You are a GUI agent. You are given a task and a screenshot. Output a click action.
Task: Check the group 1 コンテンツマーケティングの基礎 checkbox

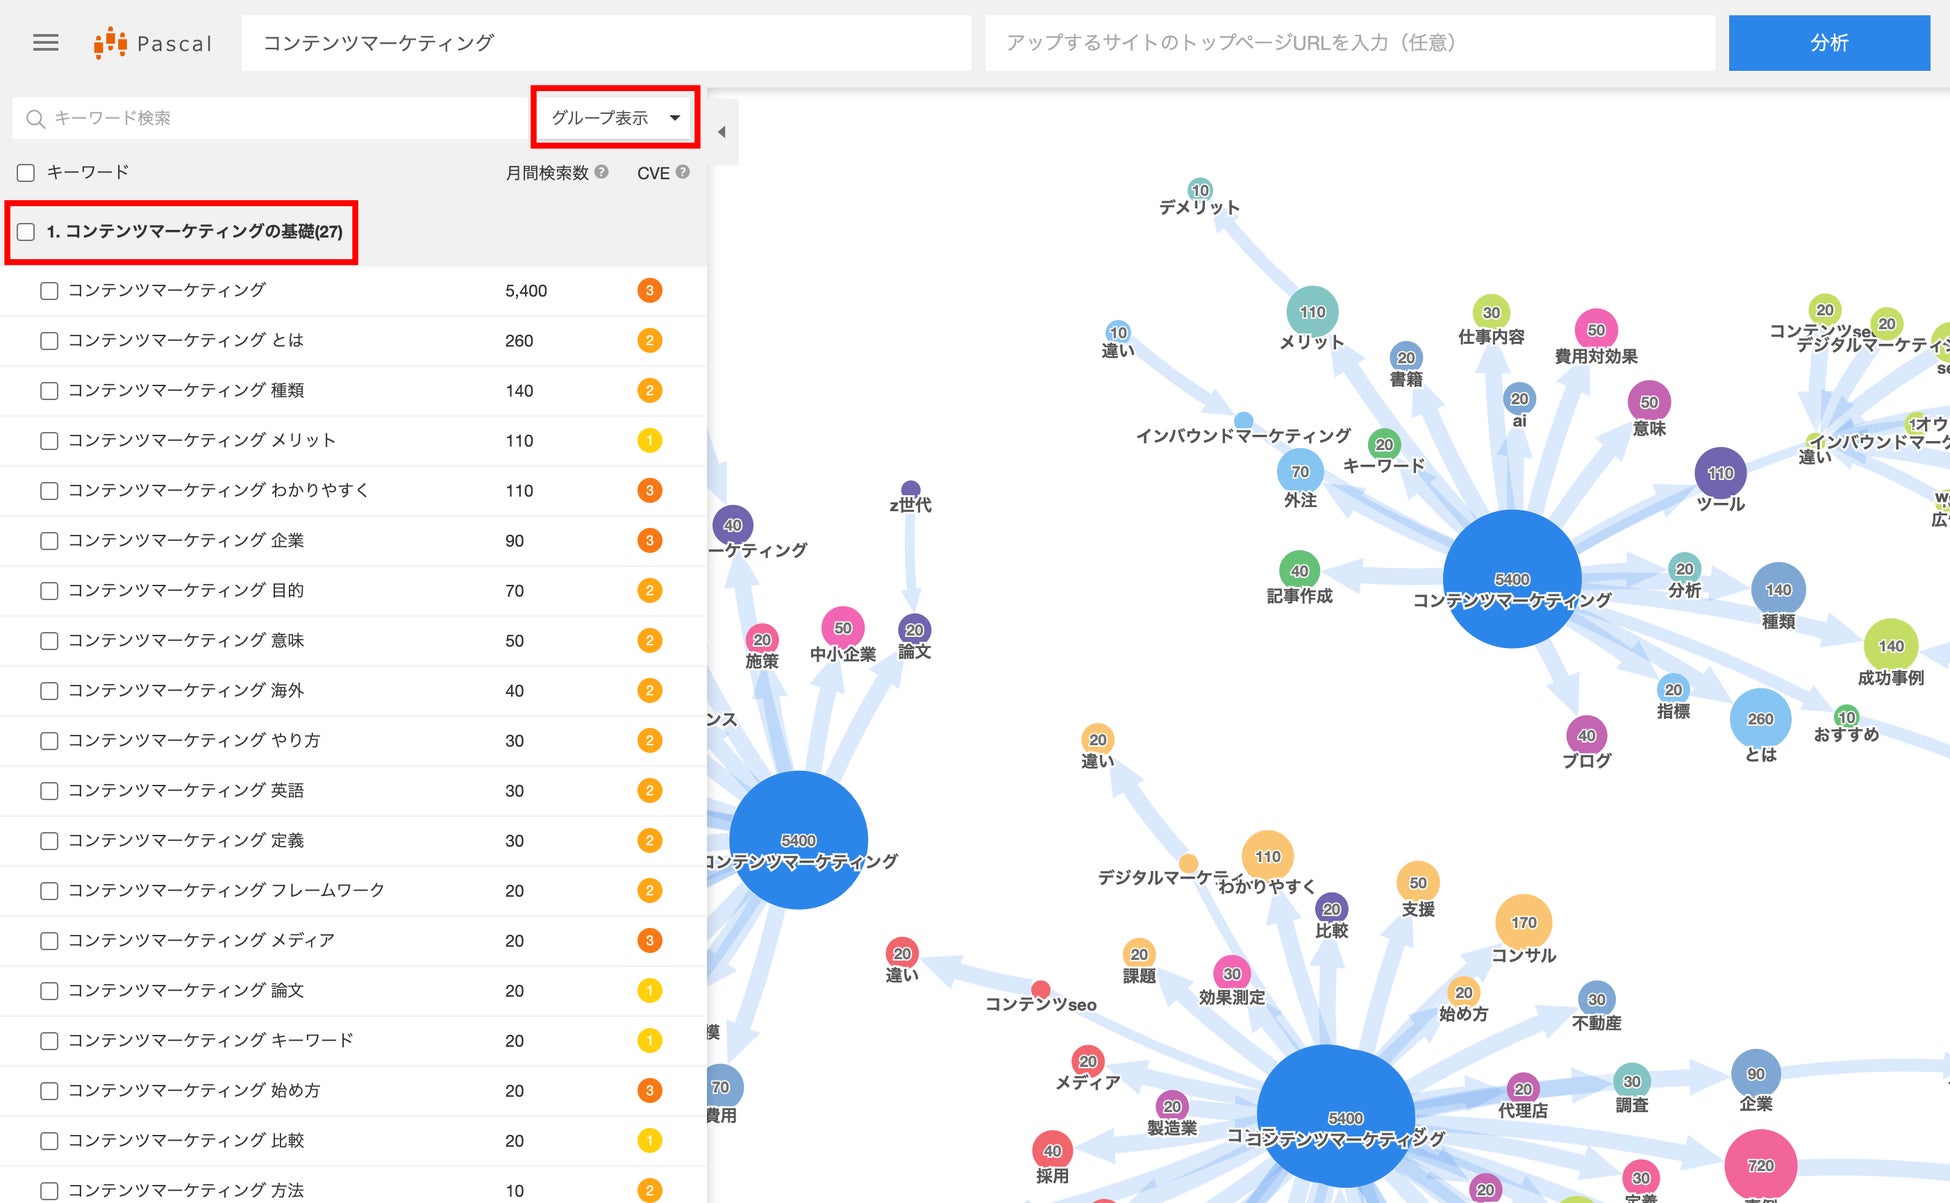point(26,232)
